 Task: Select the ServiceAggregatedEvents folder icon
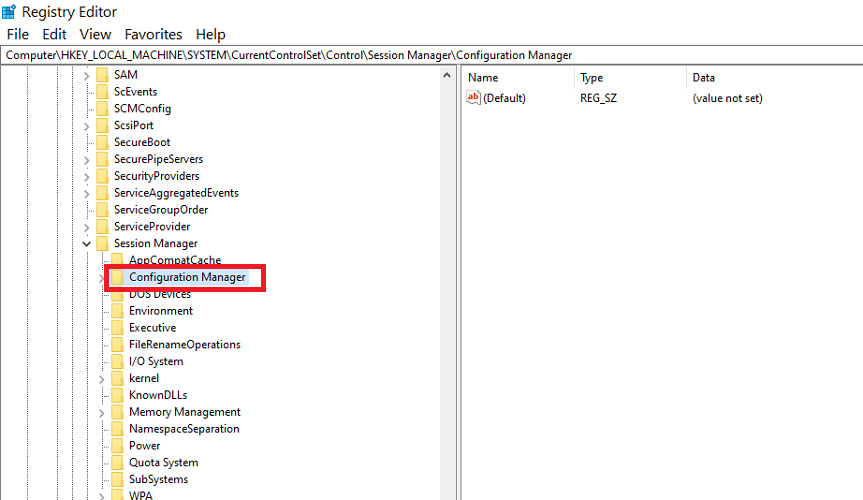[102, 193]
